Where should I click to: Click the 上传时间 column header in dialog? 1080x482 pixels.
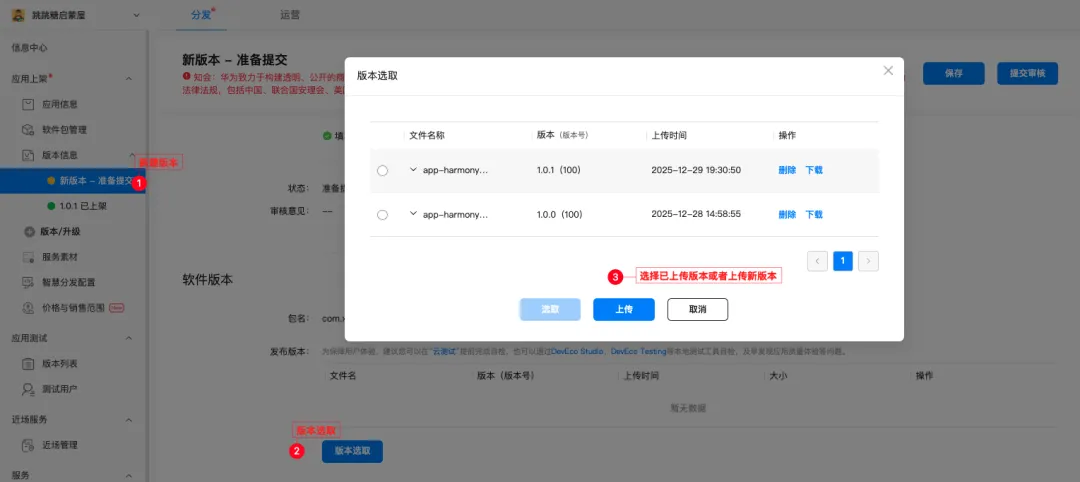669,135
